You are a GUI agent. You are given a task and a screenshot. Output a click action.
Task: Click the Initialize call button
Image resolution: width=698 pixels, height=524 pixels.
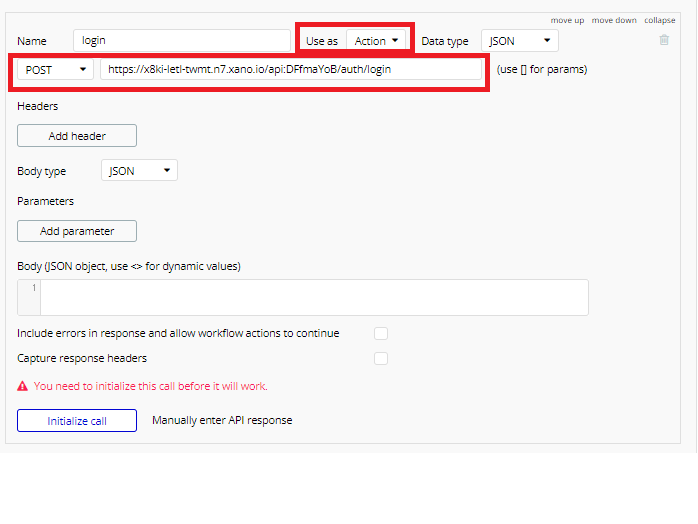77,421
